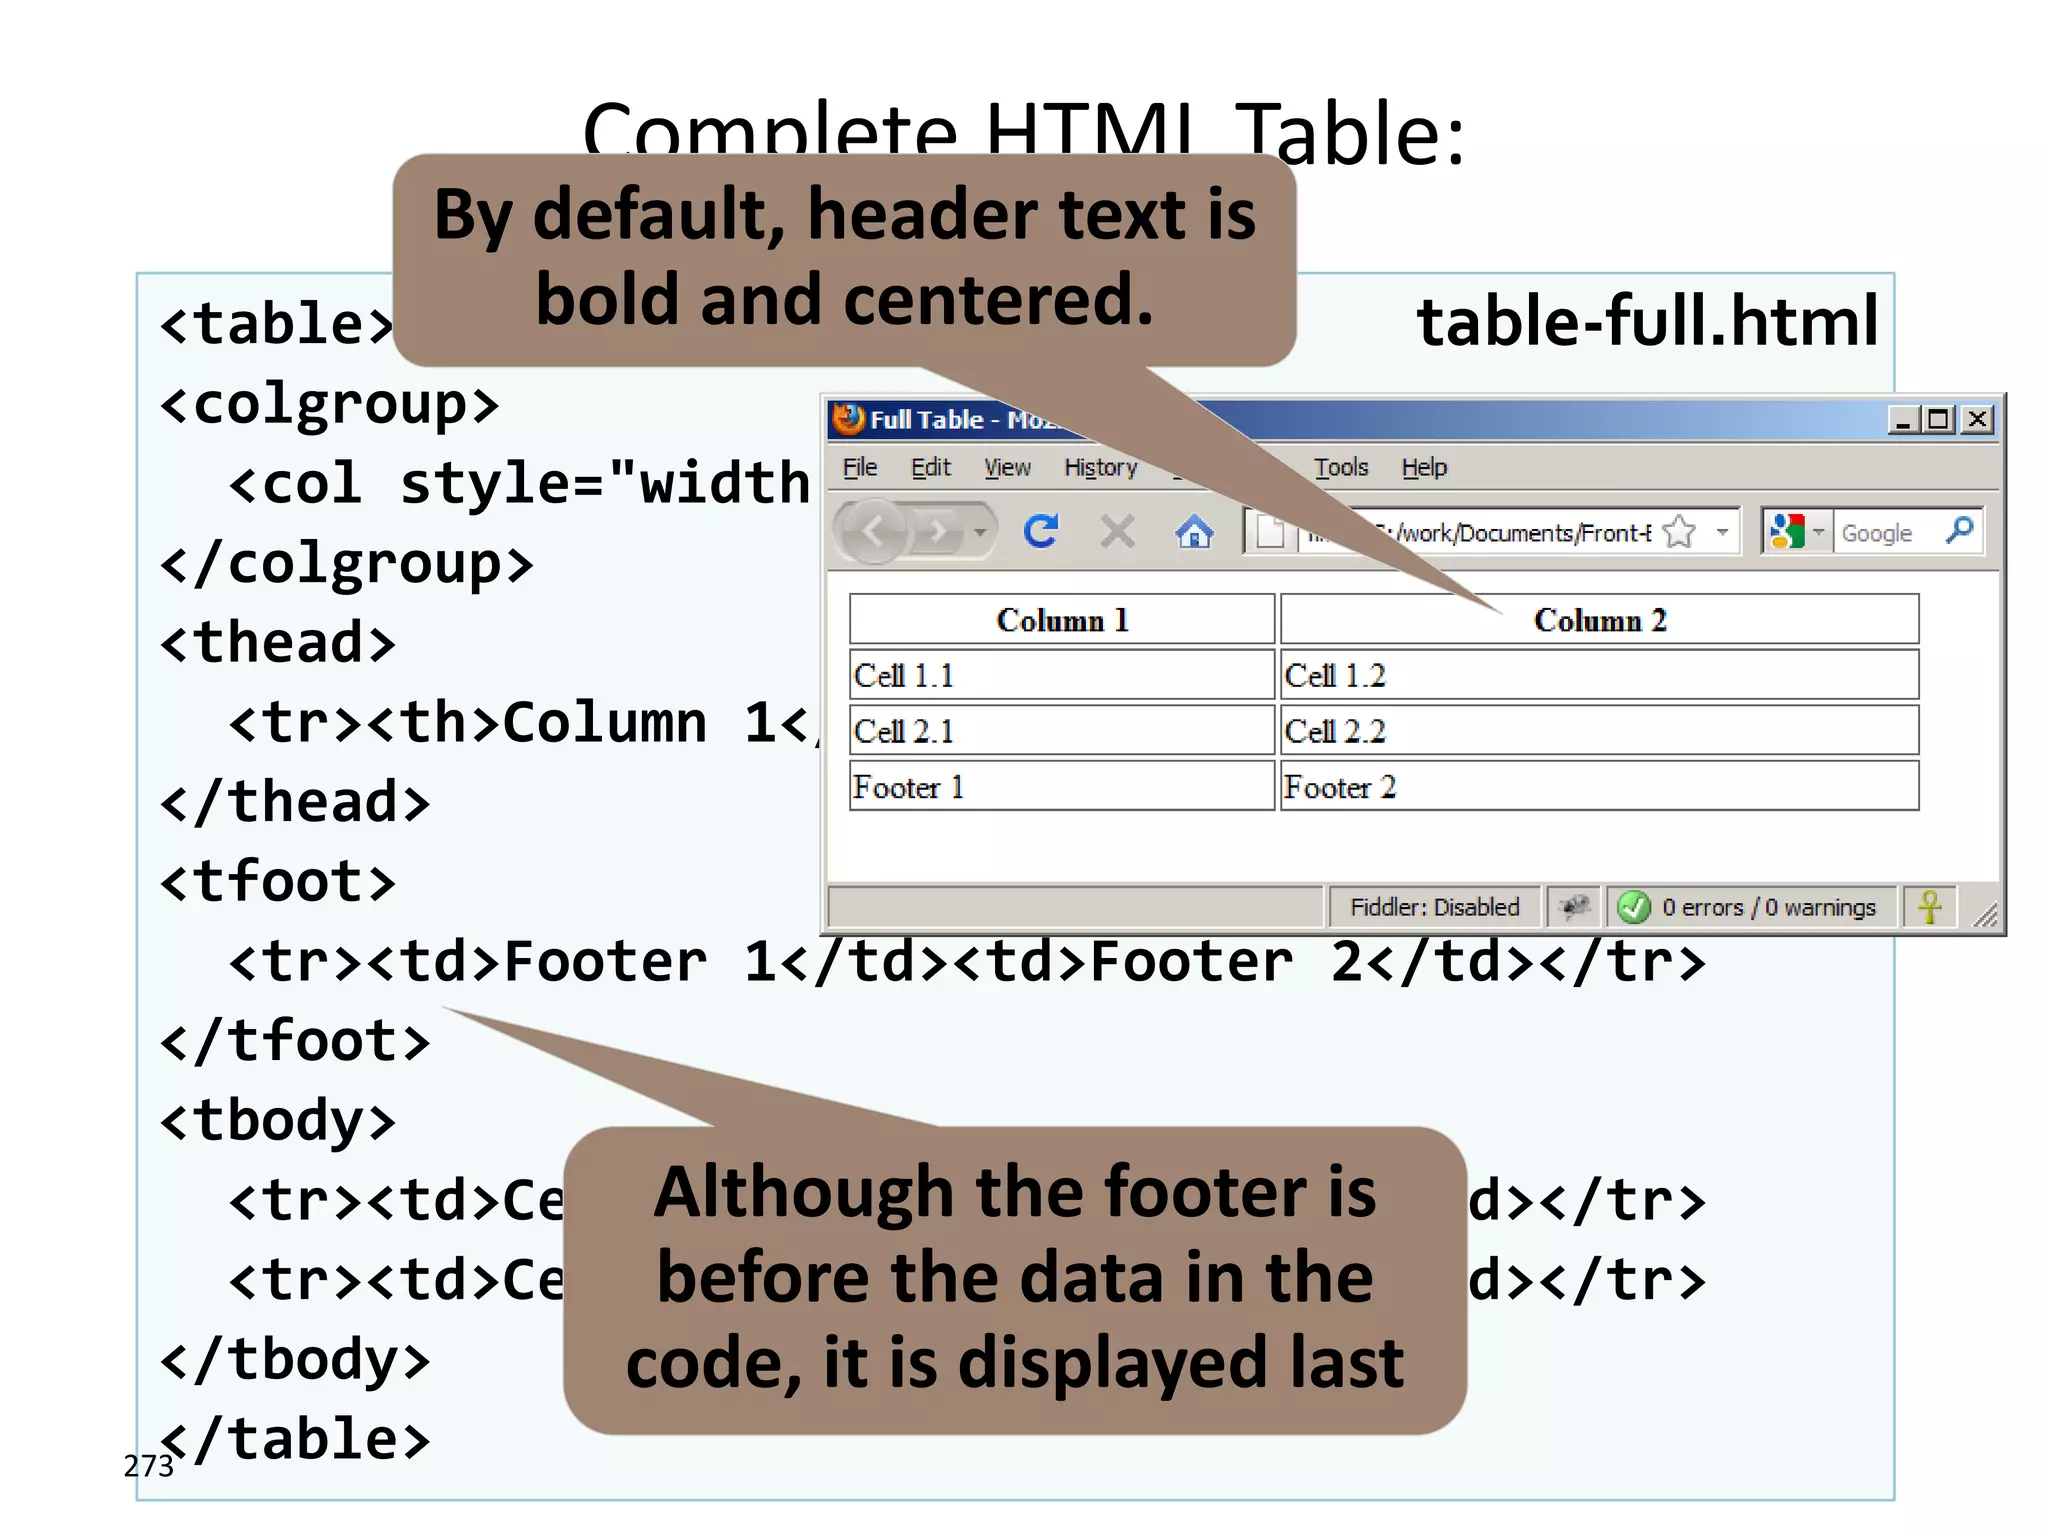The image size is (2048, 1536).
Task: Click the Footer 1 table cell
Action: 1062,787
